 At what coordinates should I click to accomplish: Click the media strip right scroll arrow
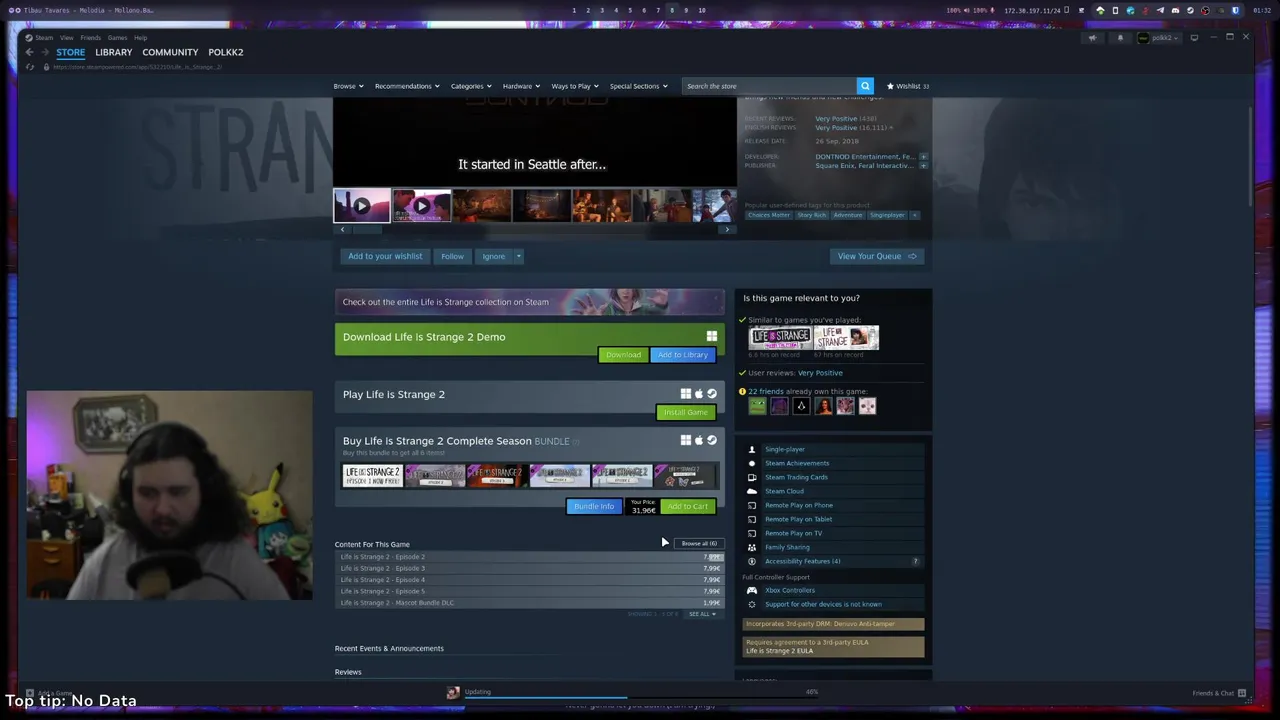(727, 230)
